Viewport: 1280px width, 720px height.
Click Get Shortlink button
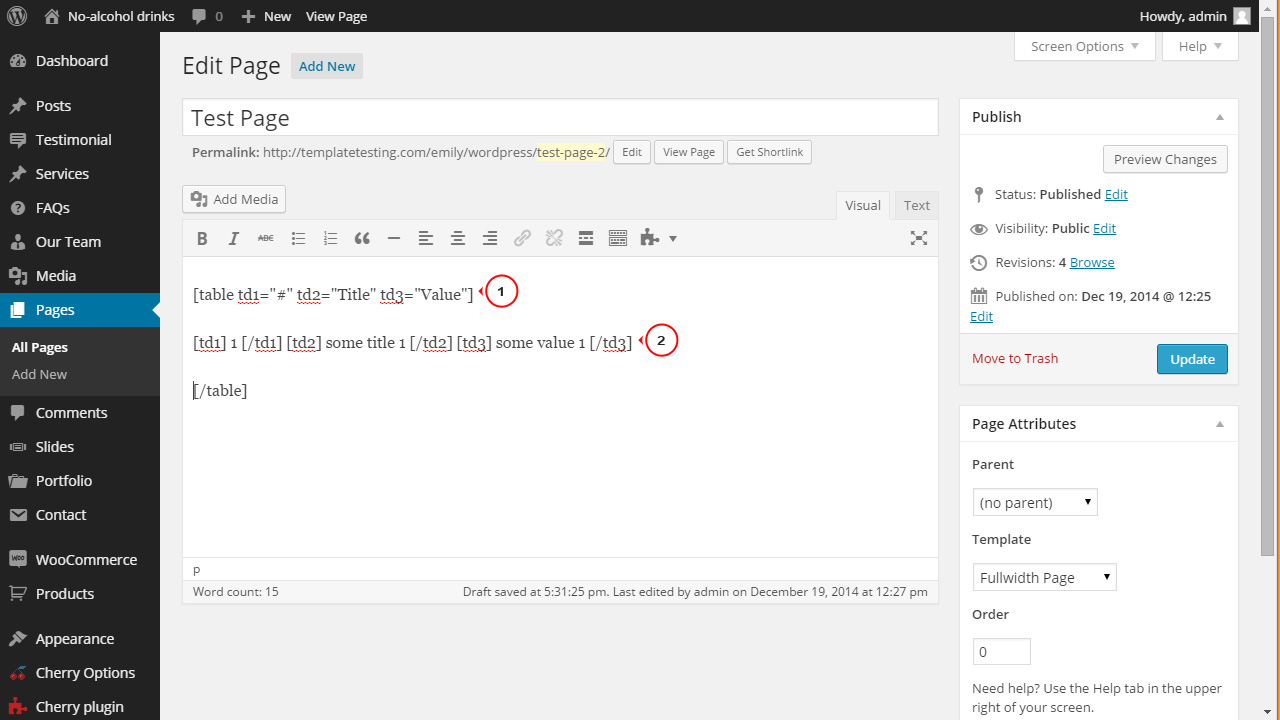(770, 152)
